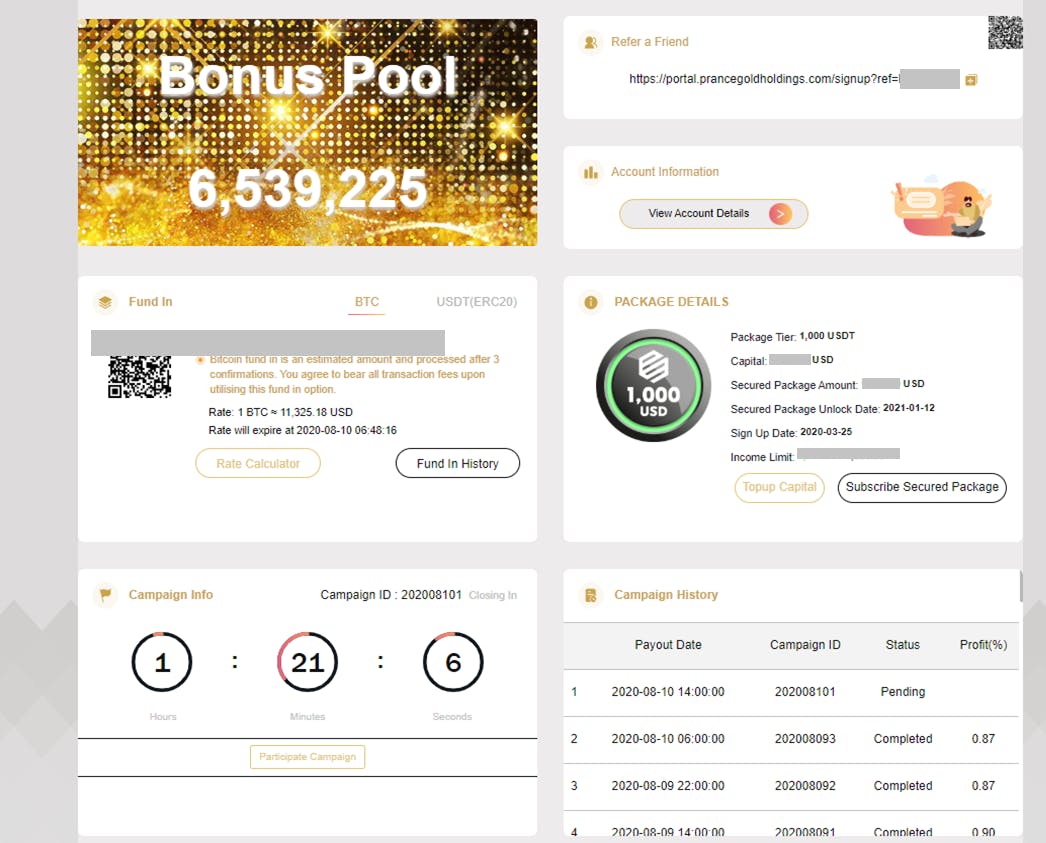Click the Fund In layers icon

tap(105, 302)
